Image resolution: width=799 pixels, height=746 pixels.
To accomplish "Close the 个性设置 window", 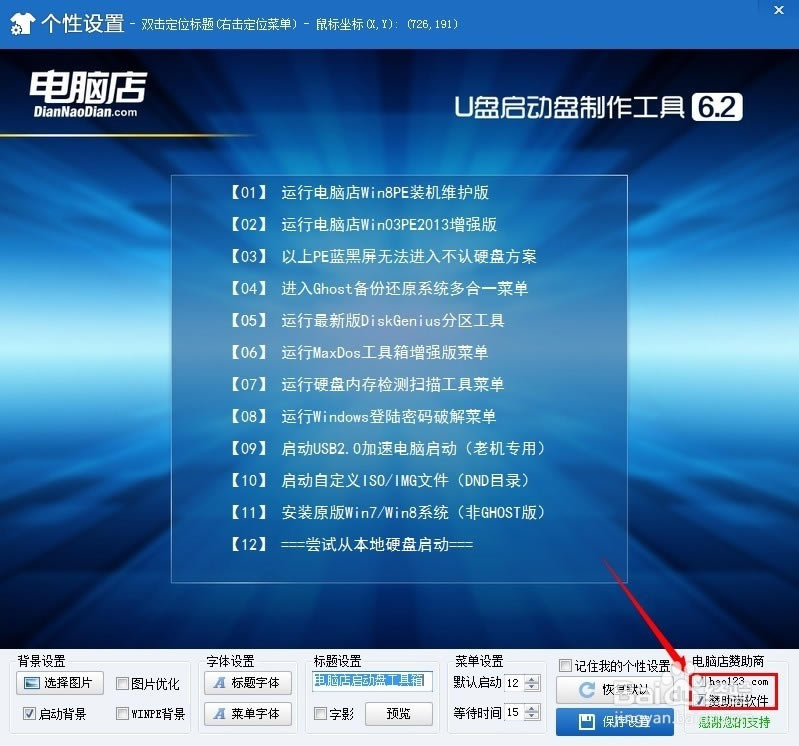I will point(779,10).
